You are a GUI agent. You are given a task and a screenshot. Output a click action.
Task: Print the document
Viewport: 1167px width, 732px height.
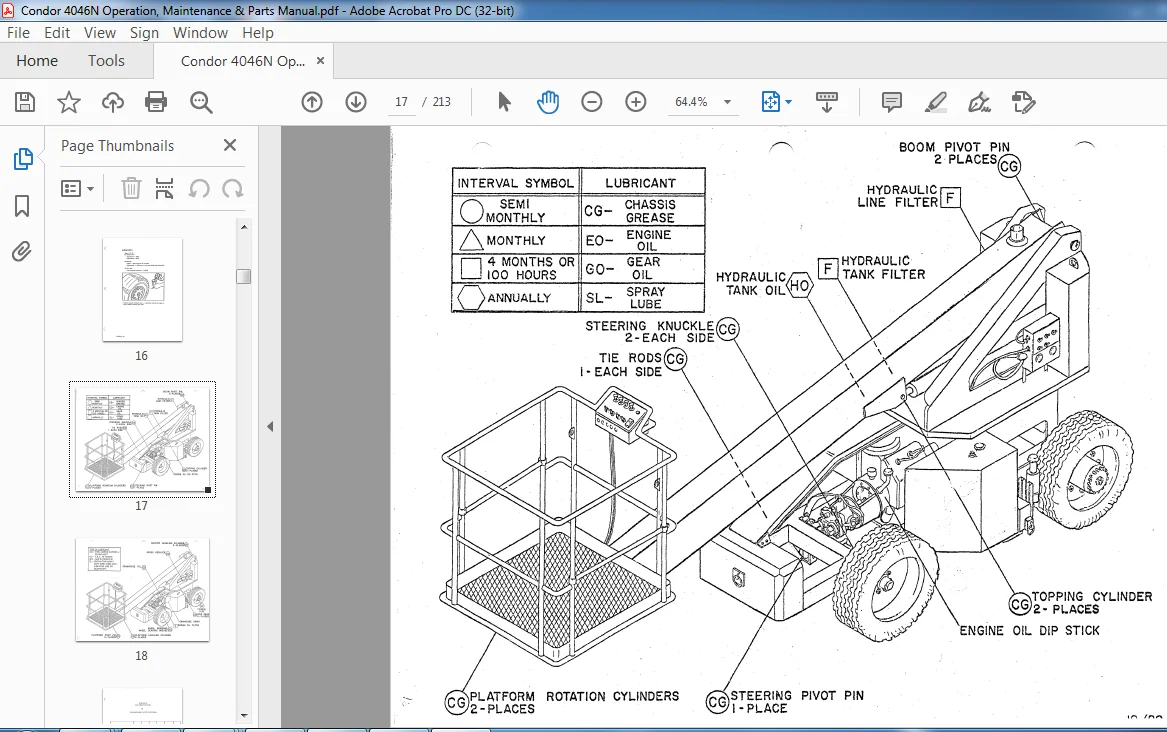point(156,102)
